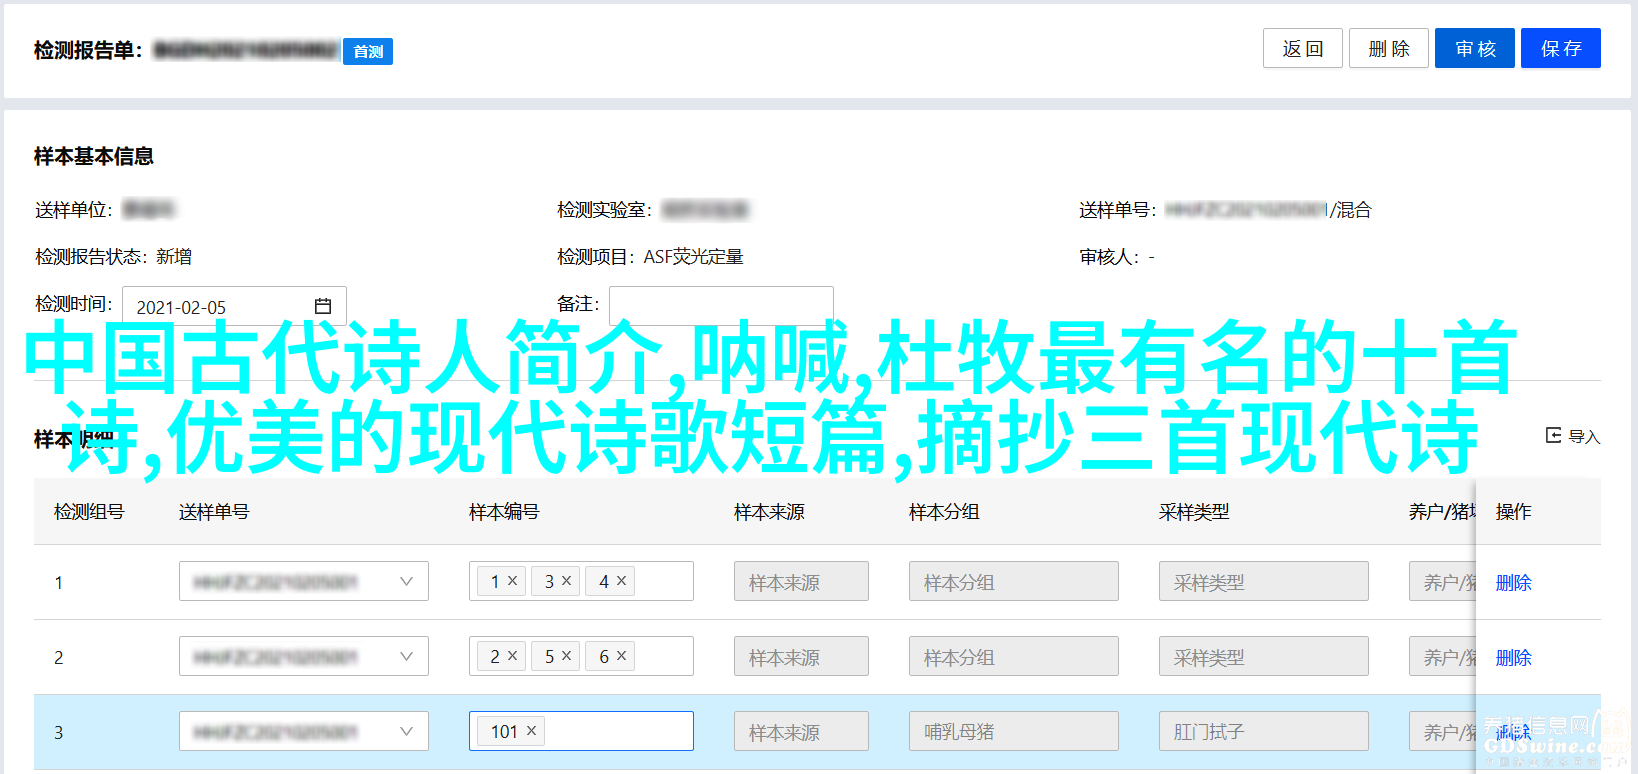Click 采样类型 field in row 2

click(x=1264, y=656)
